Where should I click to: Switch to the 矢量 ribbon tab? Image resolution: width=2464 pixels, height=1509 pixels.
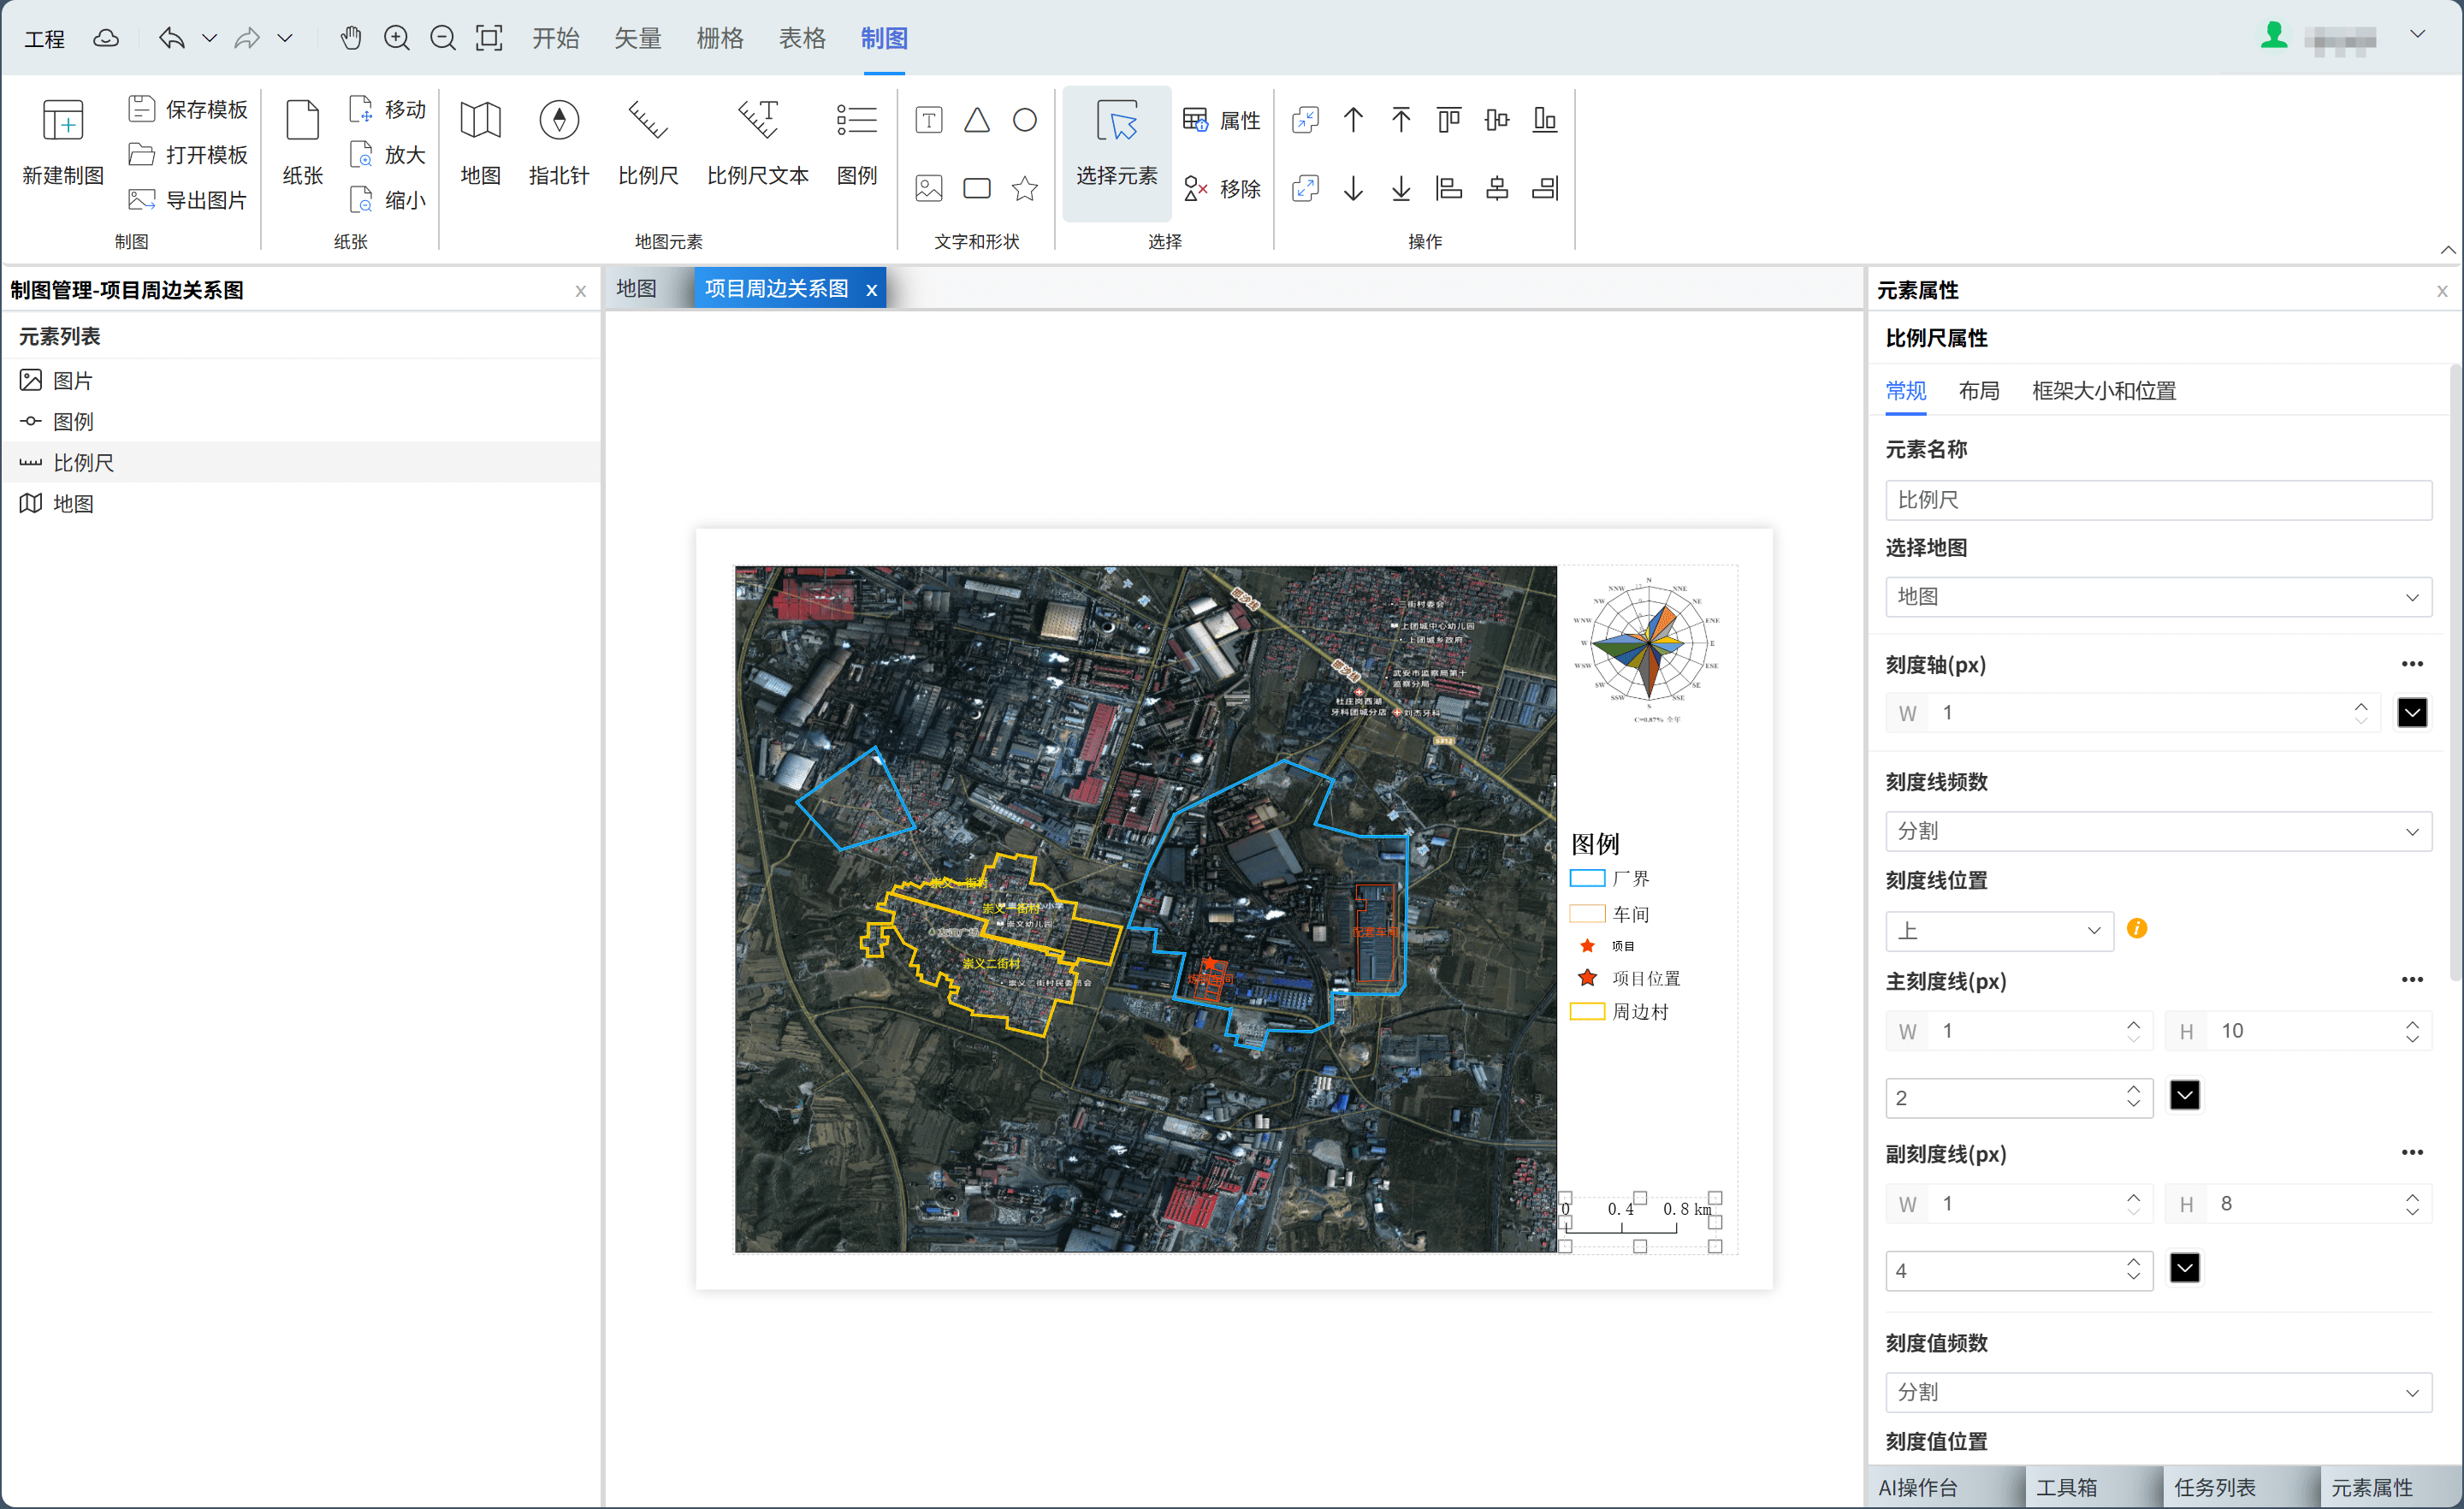[x=637, y=38]
